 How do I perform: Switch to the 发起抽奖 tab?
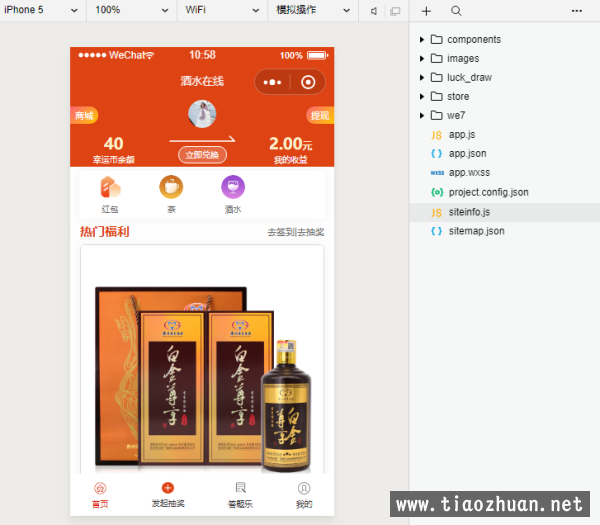tap(168, 495)
